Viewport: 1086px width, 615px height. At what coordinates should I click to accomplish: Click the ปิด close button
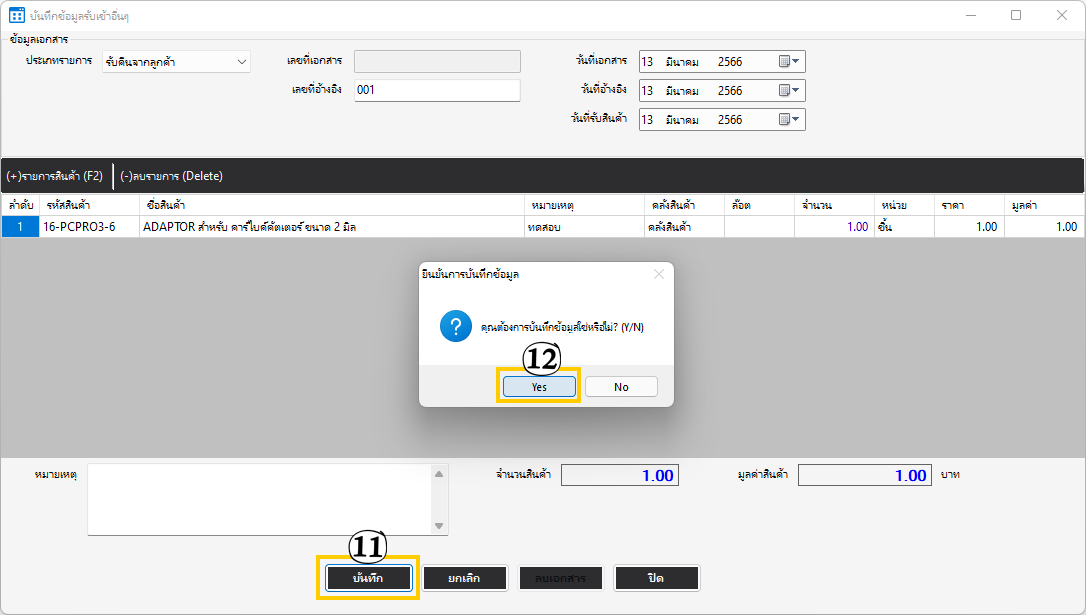click(656, 578)
